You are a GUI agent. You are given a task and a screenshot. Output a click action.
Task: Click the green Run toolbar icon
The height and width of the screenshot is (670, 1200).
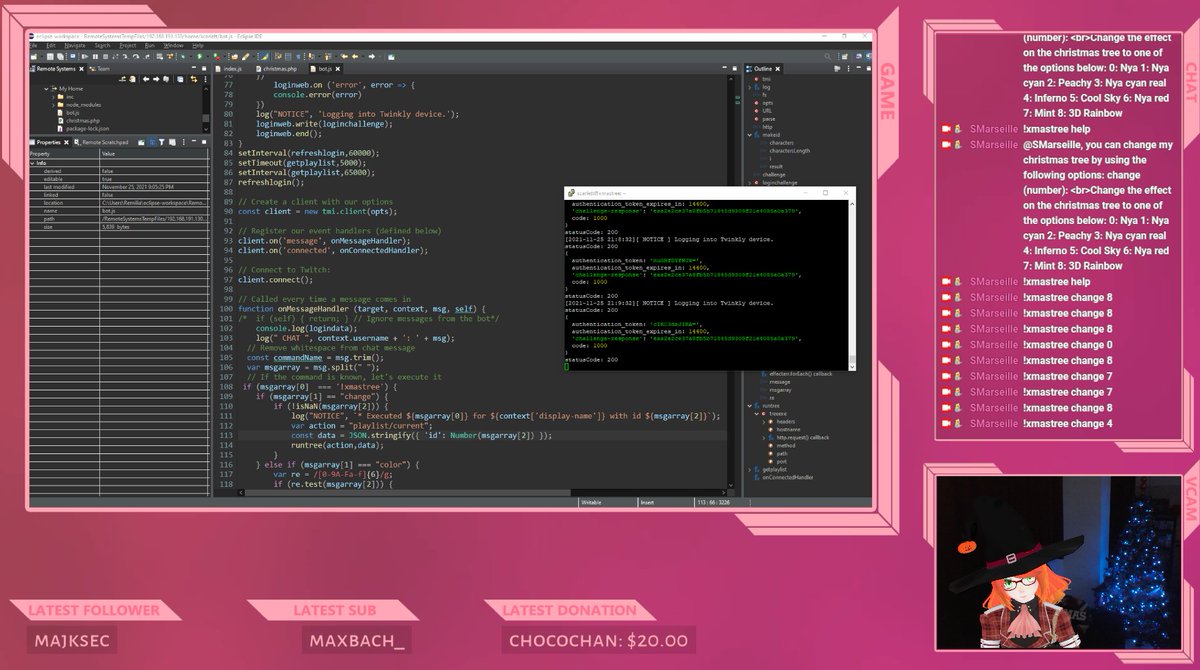199,56
